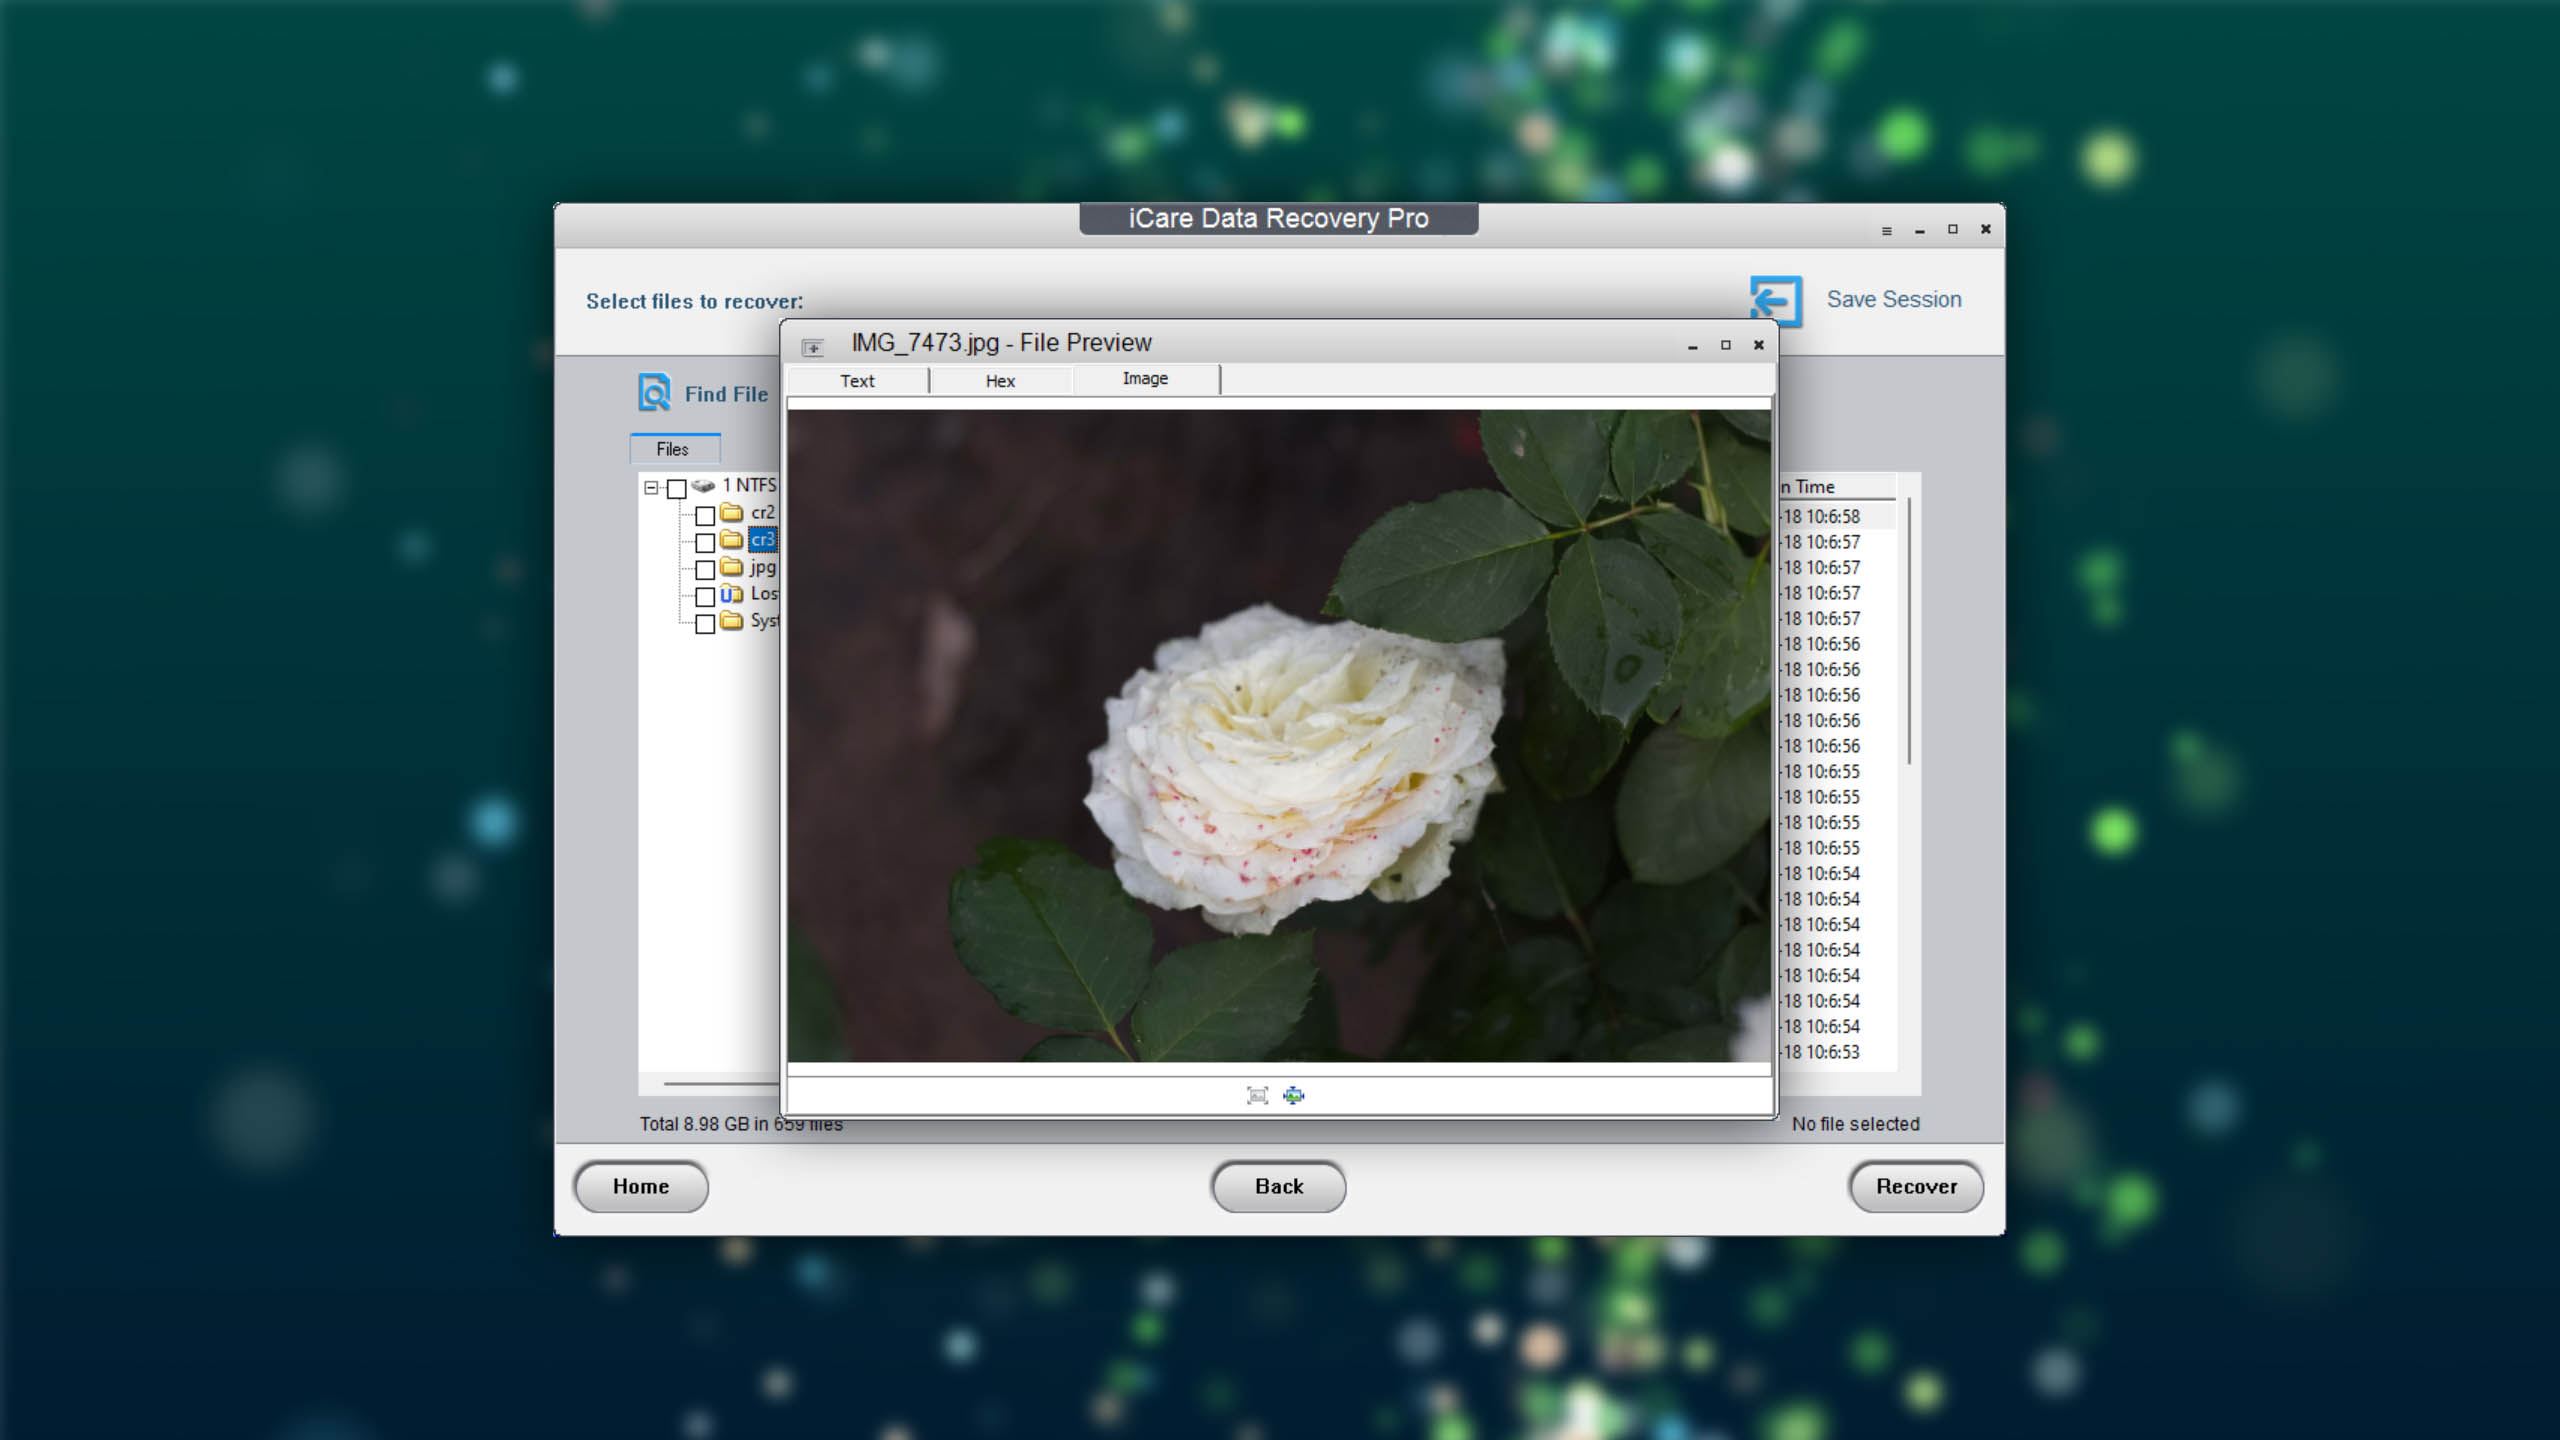Viewport: 2560px width, 1440px height.
Task: Click the 'Select files to recover:' heading
Action: point(694,301)
